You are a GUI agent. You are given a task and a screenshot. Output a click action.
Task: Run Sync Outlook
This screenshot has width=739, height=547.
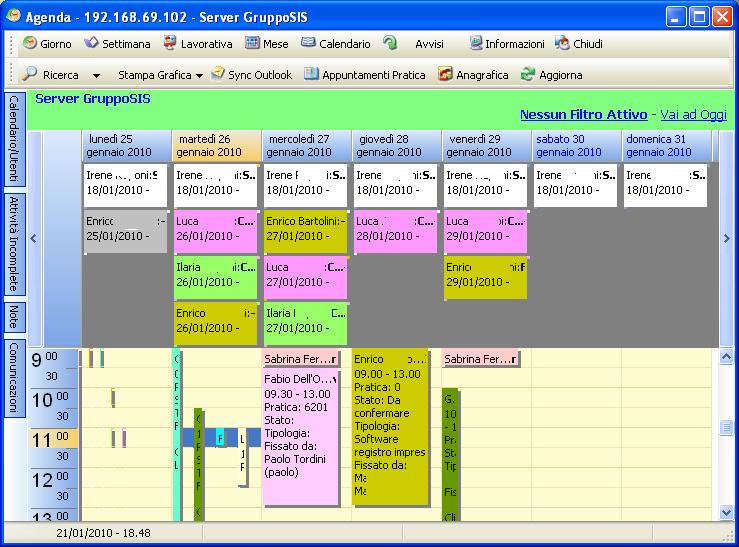(252, 75)
